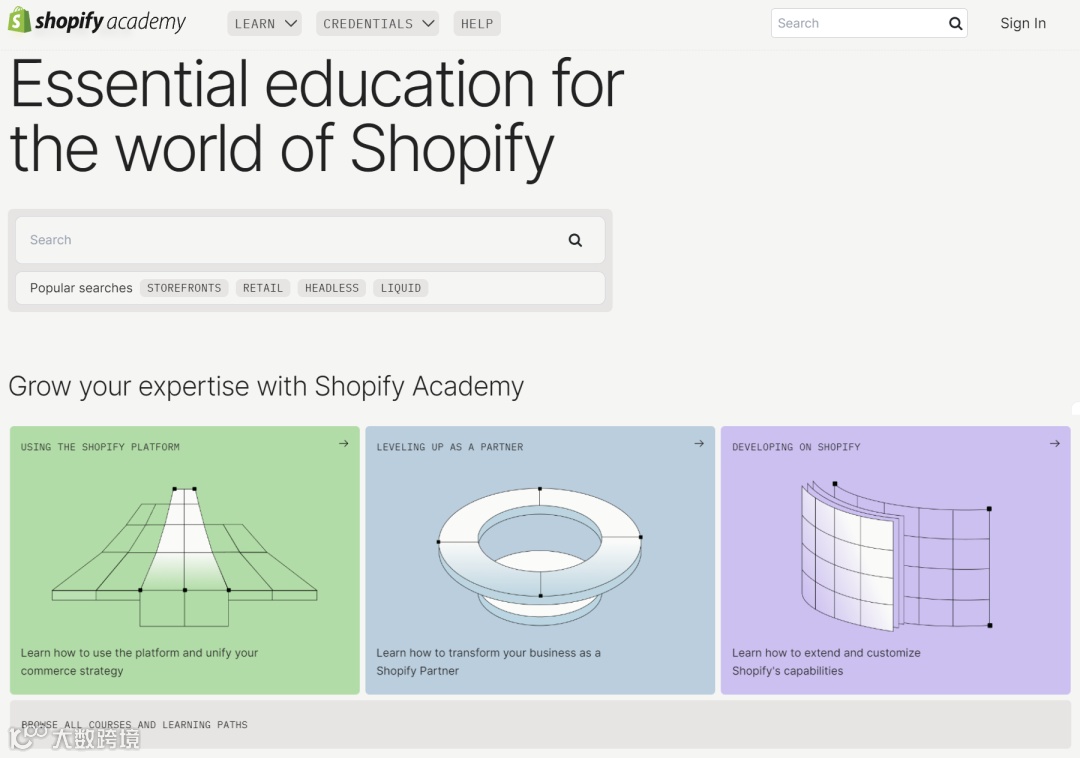Click arrow on Using the Shopify Platform card
Screen dimensions: 1080x758
[x=344, y=444]
